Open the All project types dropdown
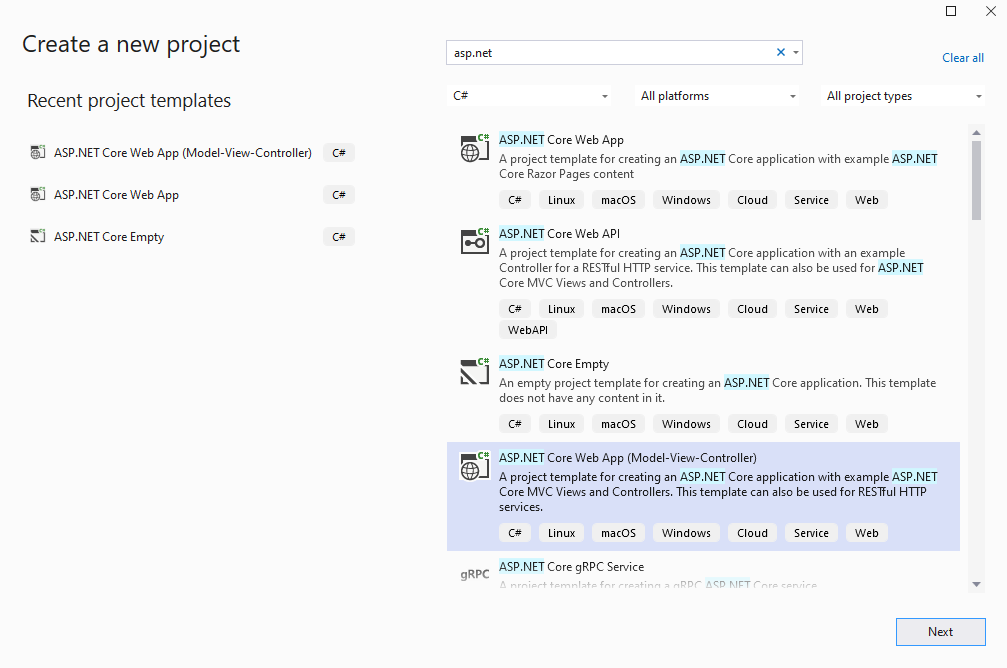Viewport: 1007px width, 668px height. click(x=902, y=95)
